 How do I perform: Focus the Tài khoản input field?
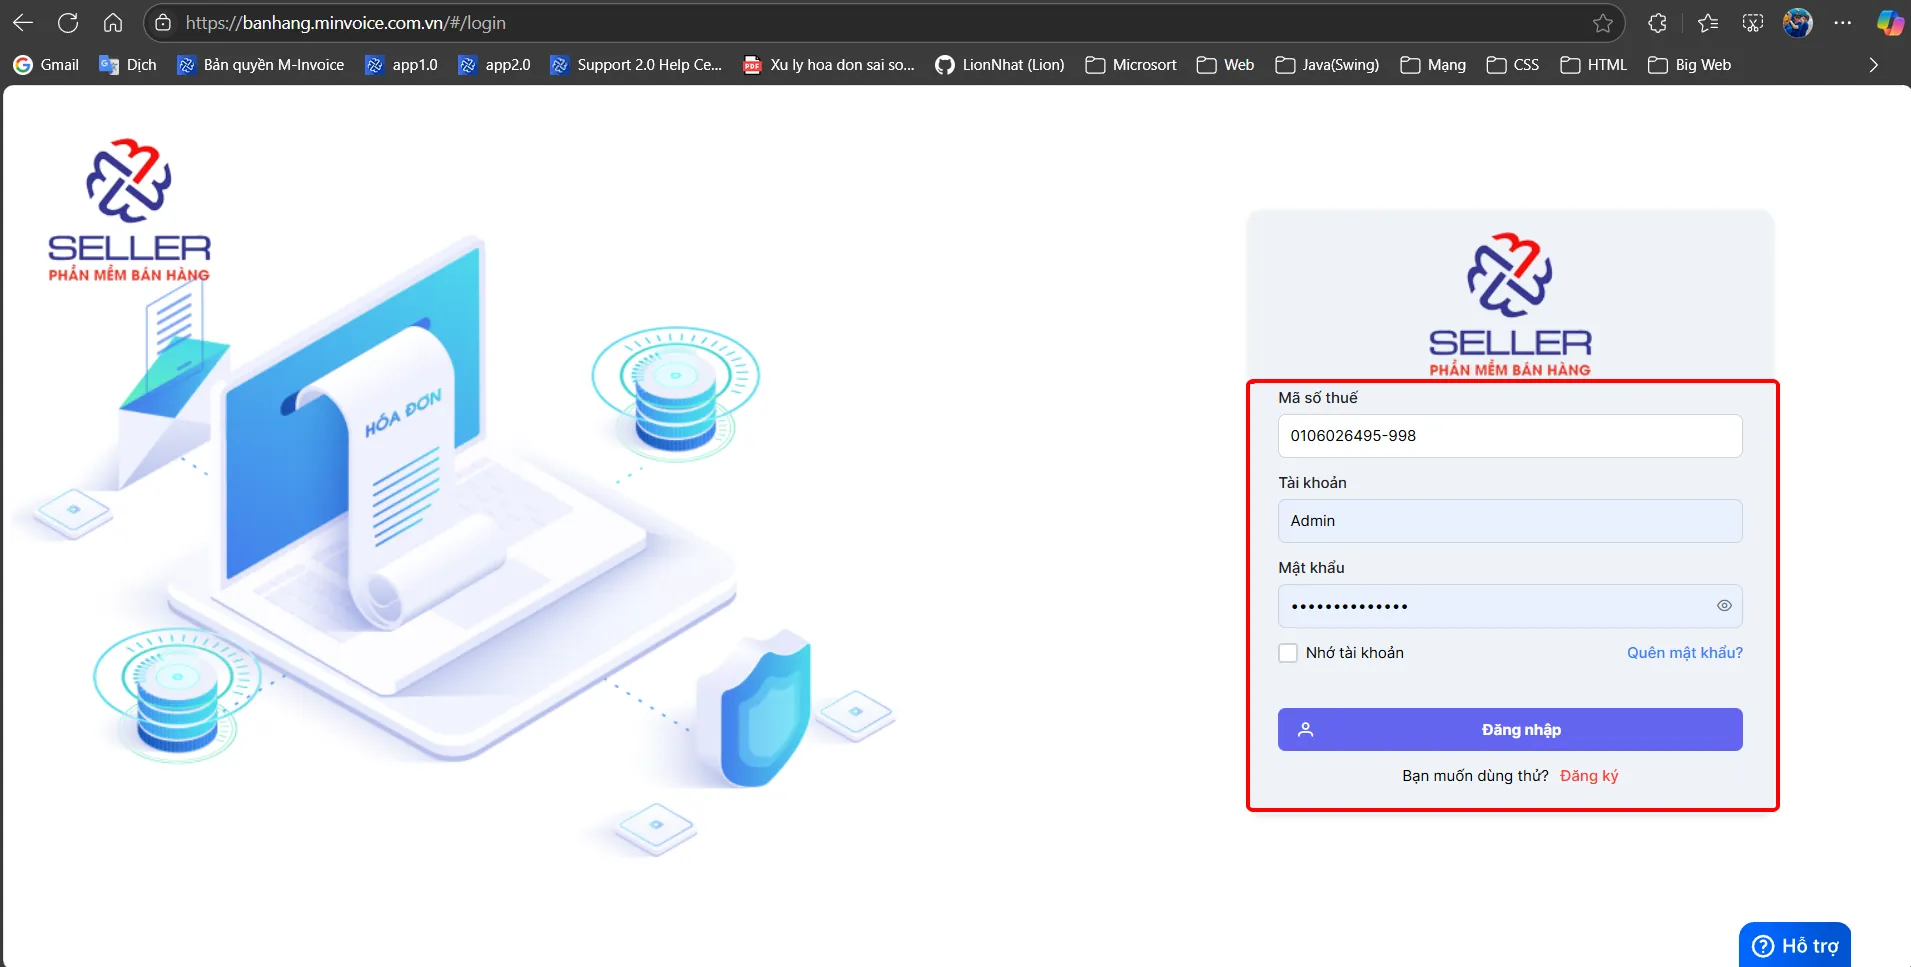pos(1510,521)
